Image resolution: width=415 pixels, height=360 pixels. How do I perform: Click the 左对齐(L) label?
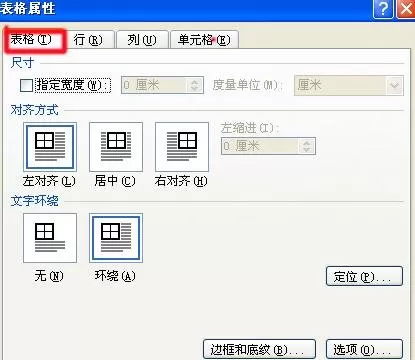point(49,181)
